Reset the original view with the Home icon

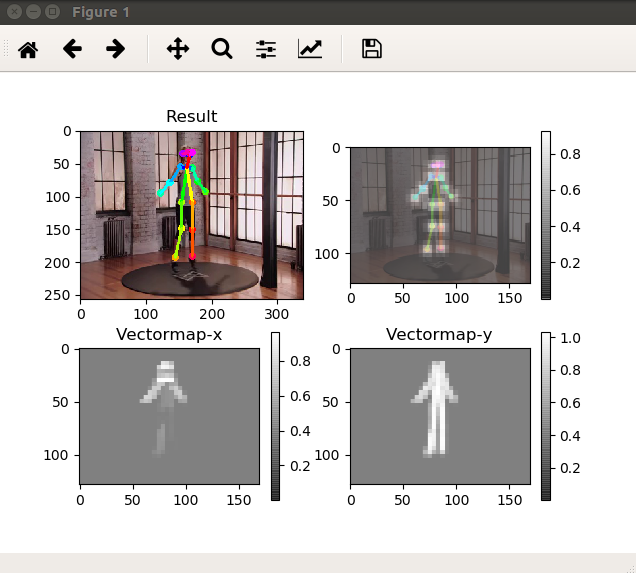pyautogui.click(x=28, y=49)
